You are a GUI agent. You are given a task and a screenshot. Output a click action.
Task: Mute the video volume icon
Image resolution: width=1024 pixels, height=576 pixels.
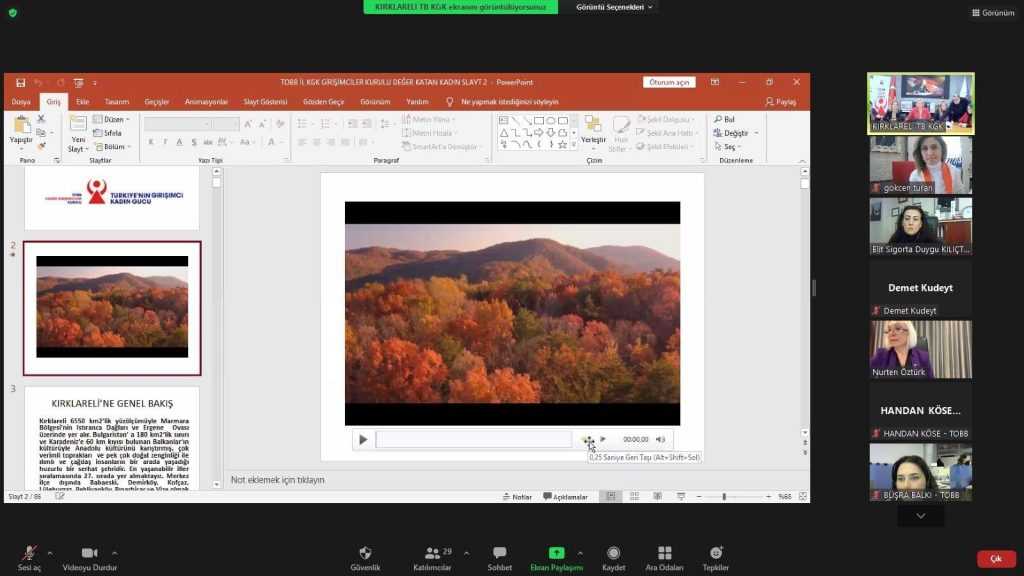660,439
